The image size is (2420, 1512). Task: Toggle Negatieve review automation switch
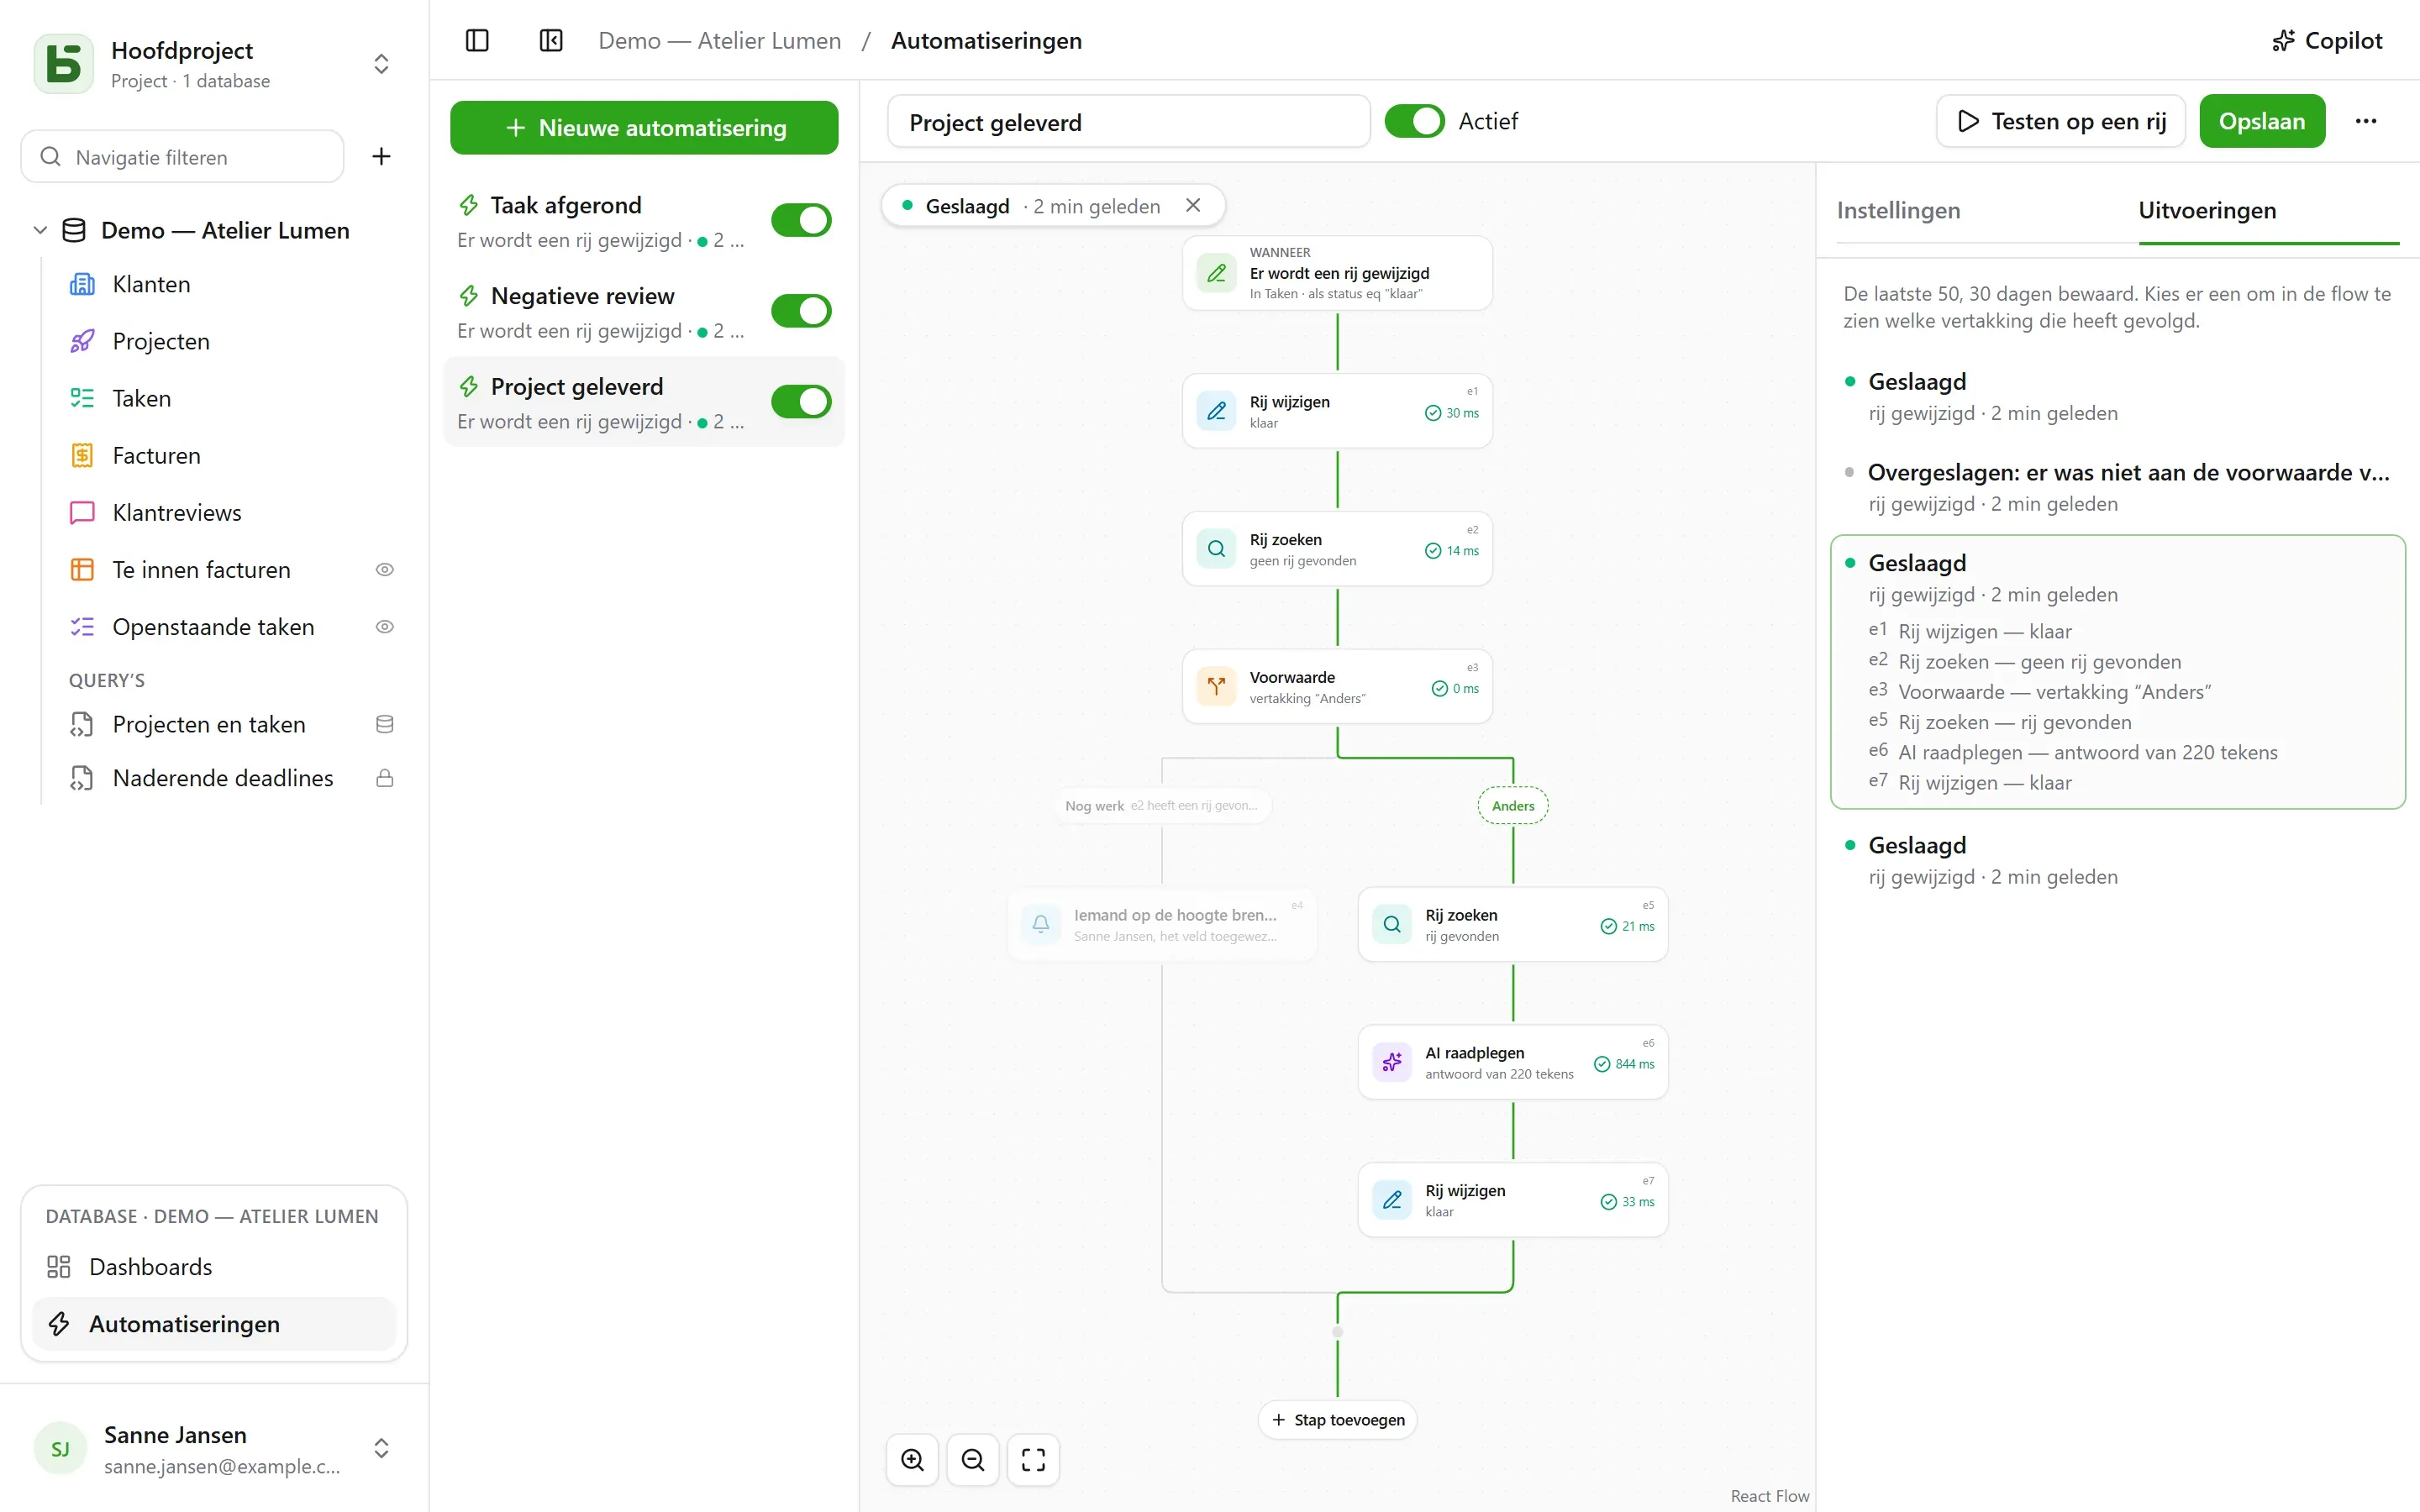pyautogui.click(x=801, y=311)
